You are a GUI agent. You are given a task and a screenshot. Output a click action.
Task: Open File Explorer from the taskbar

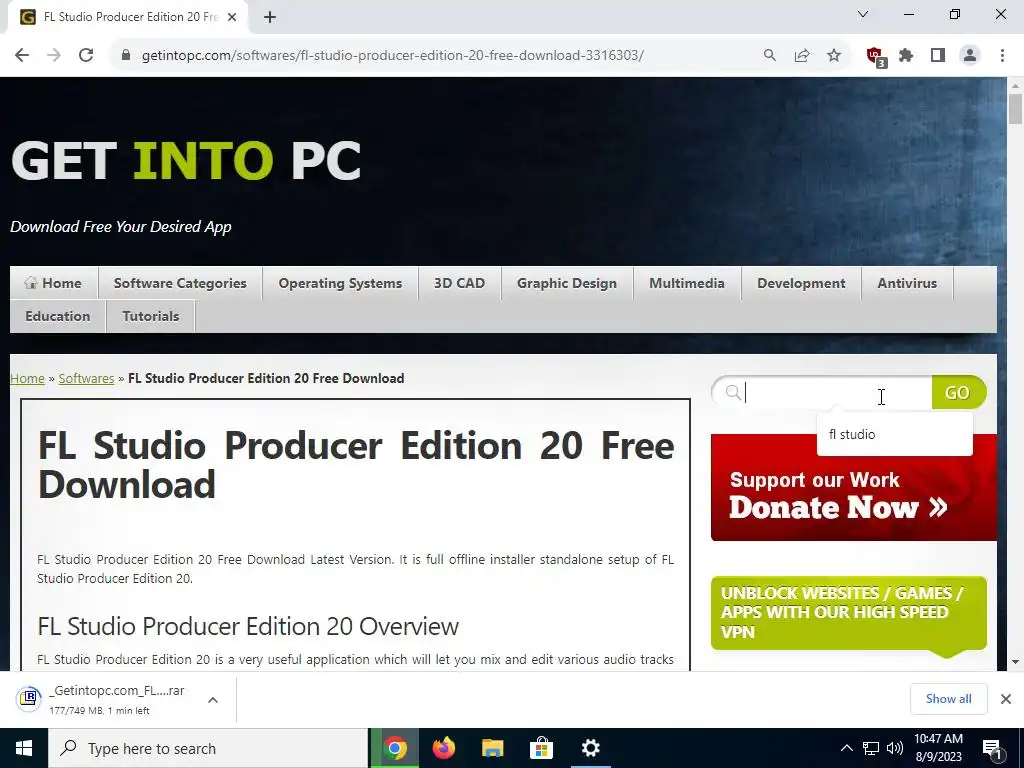[493, 748]
